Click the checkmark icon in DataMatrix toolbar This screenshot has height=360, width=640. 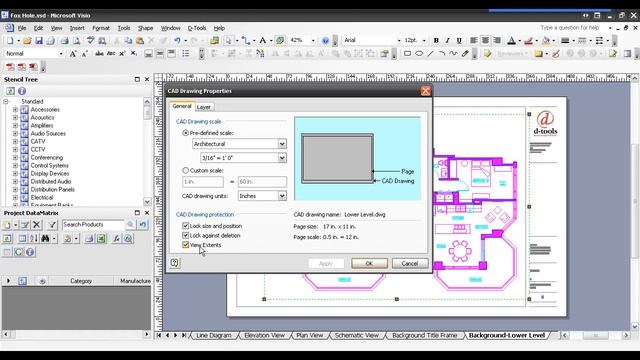click(52, 224)
